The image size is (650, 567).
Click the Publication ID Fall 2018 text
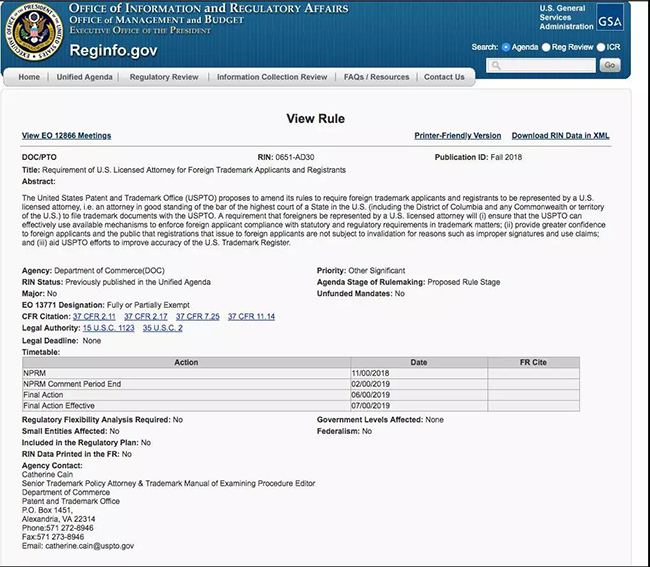click(x=478, y=157)
